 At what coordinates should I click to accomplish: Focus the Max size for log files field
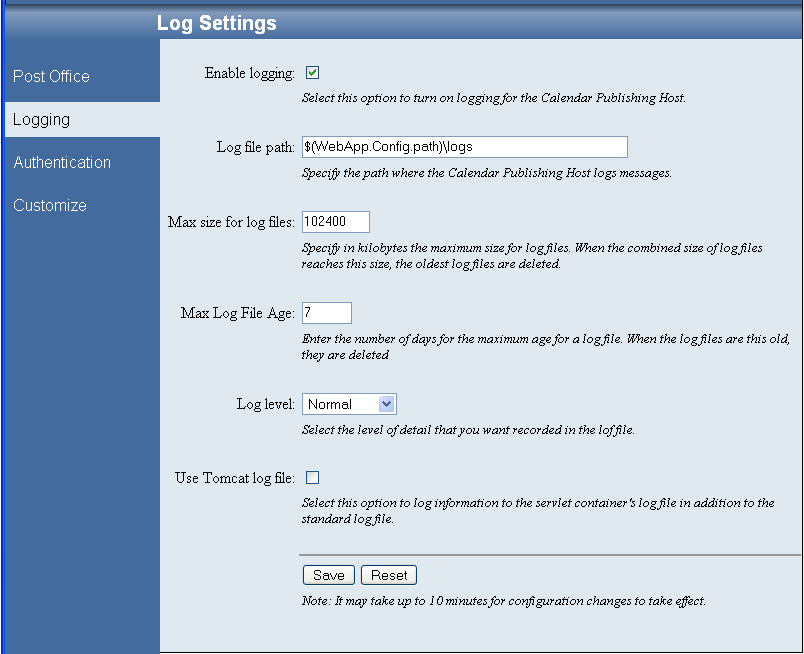click(335, 222)
